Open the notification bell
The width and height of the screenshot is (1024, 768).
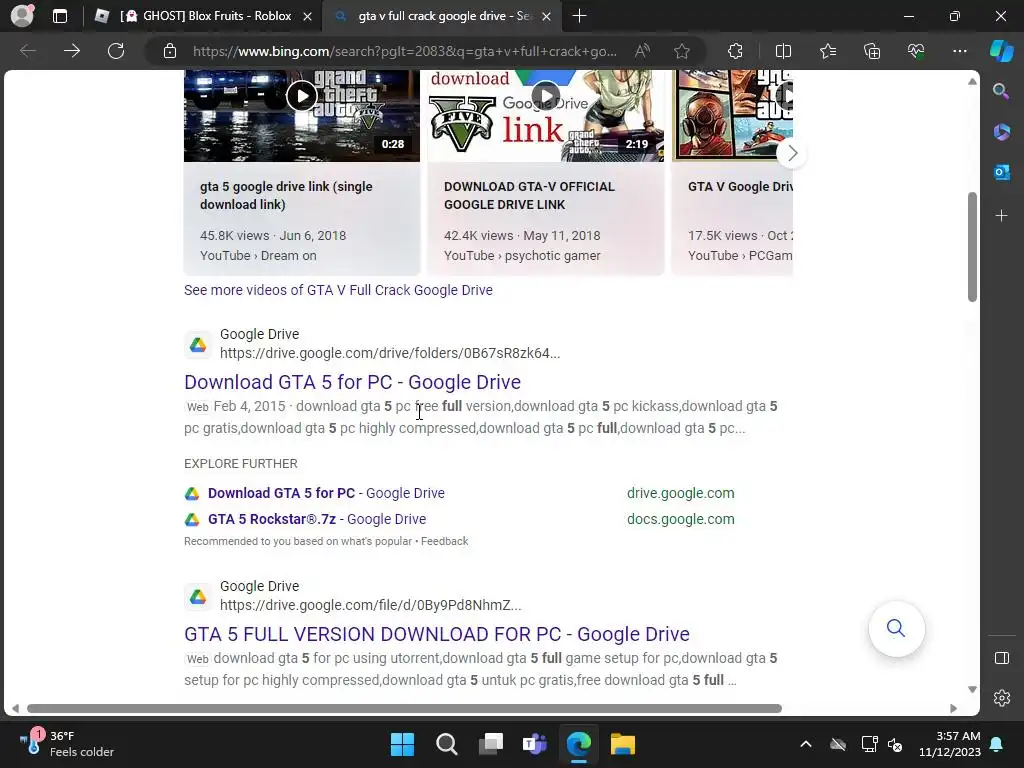pyautogui.click(x=997, y=744)
